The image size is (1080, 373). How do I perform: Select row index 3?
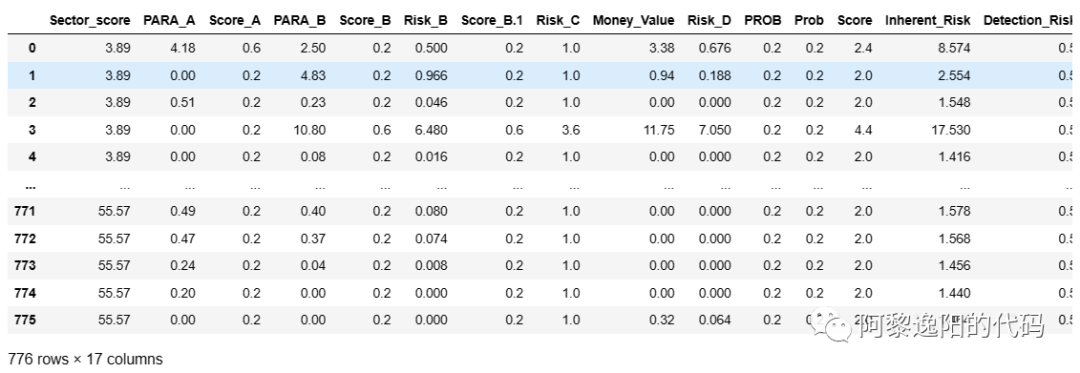(32, 130)
